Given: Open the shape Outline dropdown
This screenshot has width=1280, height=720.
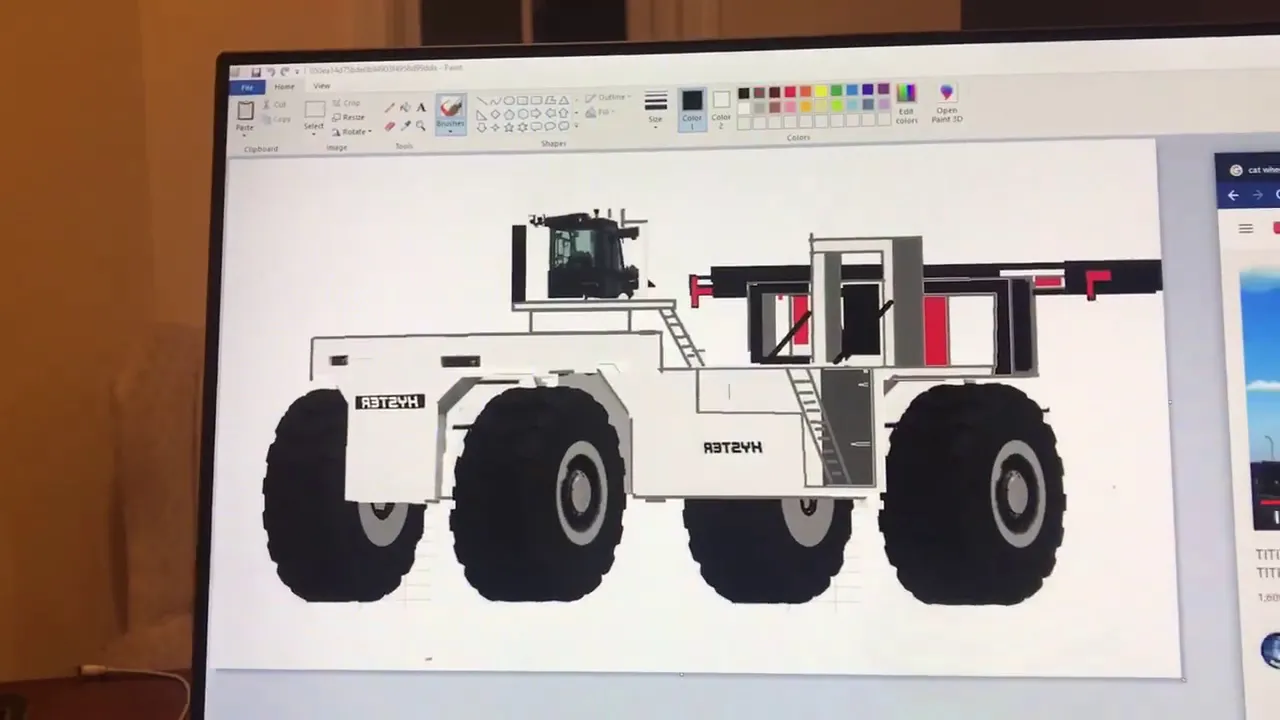Looking at the screenshot, I should [x=606, y=97].
